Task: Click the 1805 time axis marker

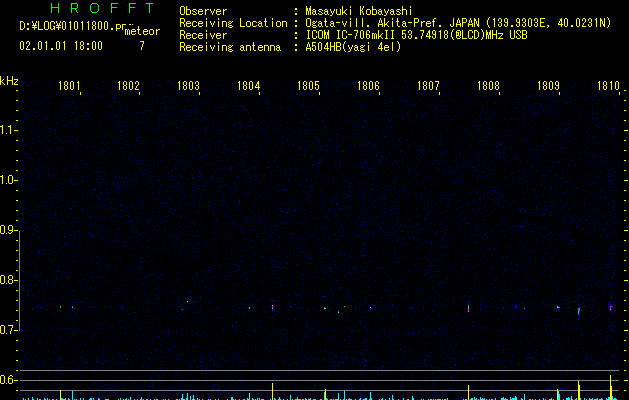Action: (308, 86)
